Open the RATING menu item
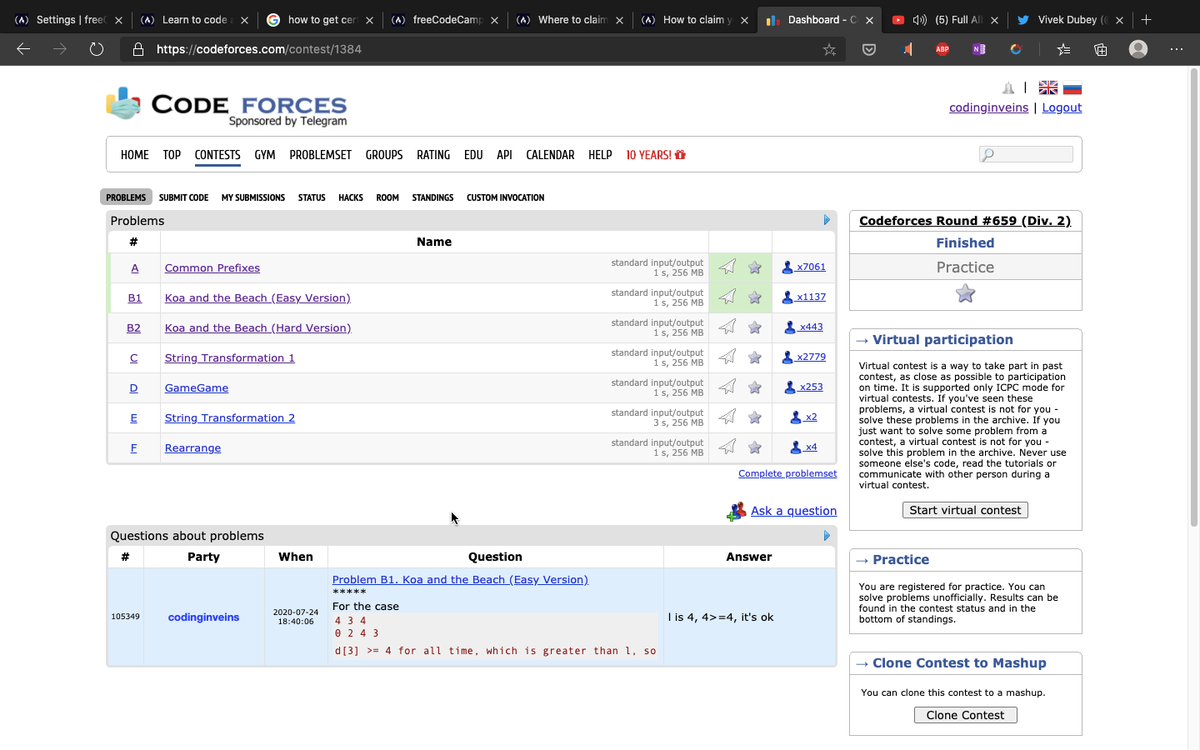This screenshot has width=1200, height=750. pyautogui.click(x=433, y=155)
